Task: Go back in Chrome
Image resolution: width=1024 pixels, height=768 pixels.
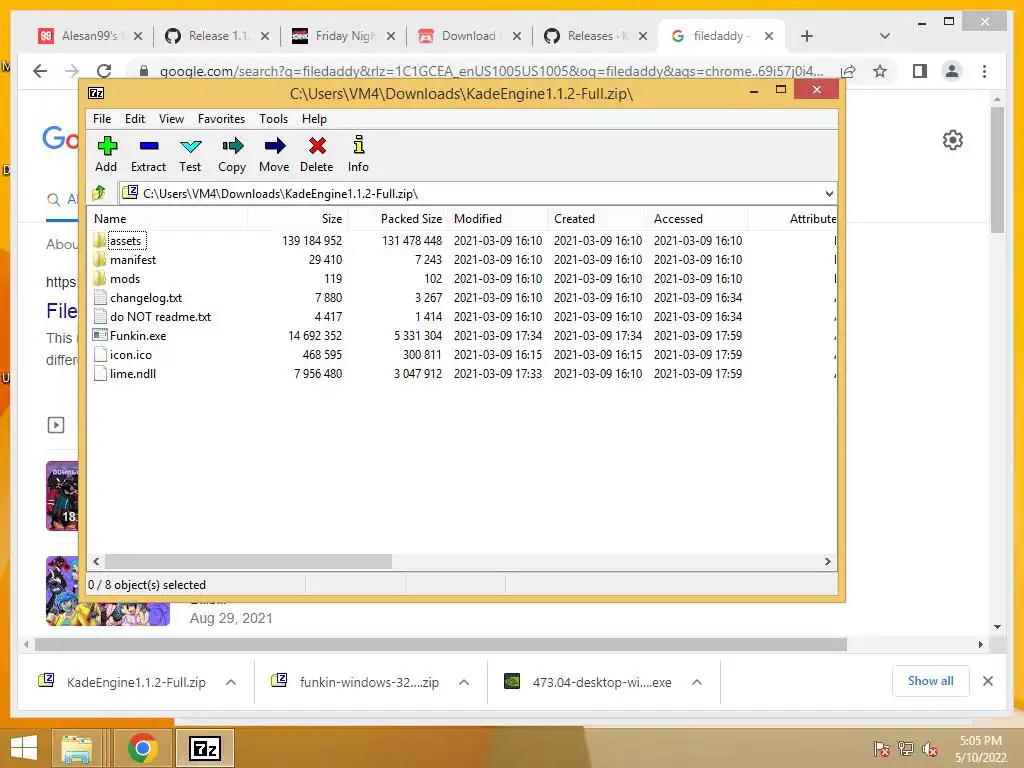Action: click(x=40, y=71)
